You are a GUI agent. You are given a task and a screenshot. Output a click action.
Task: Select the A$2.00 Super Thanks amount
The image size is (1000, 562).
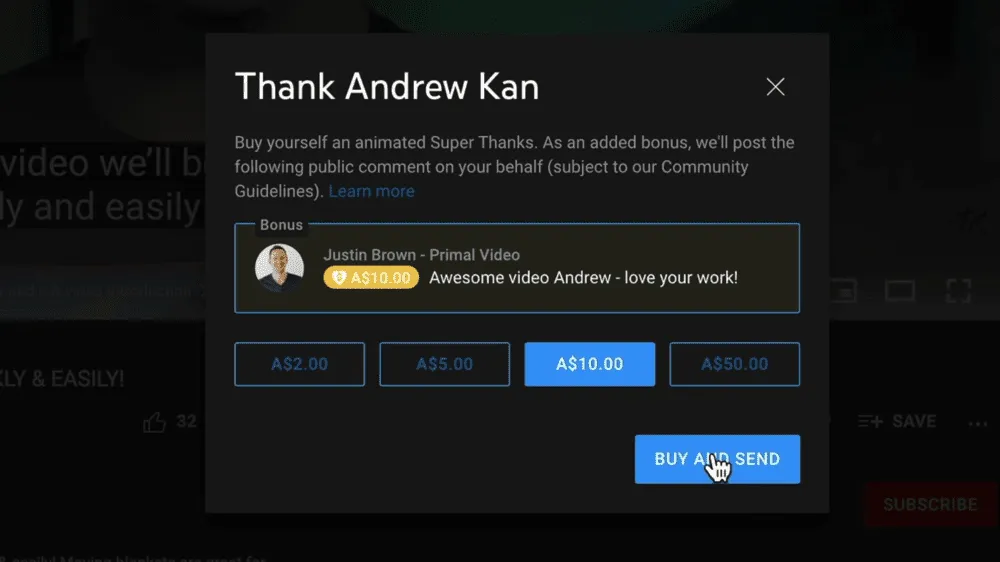tap(300, 364)
